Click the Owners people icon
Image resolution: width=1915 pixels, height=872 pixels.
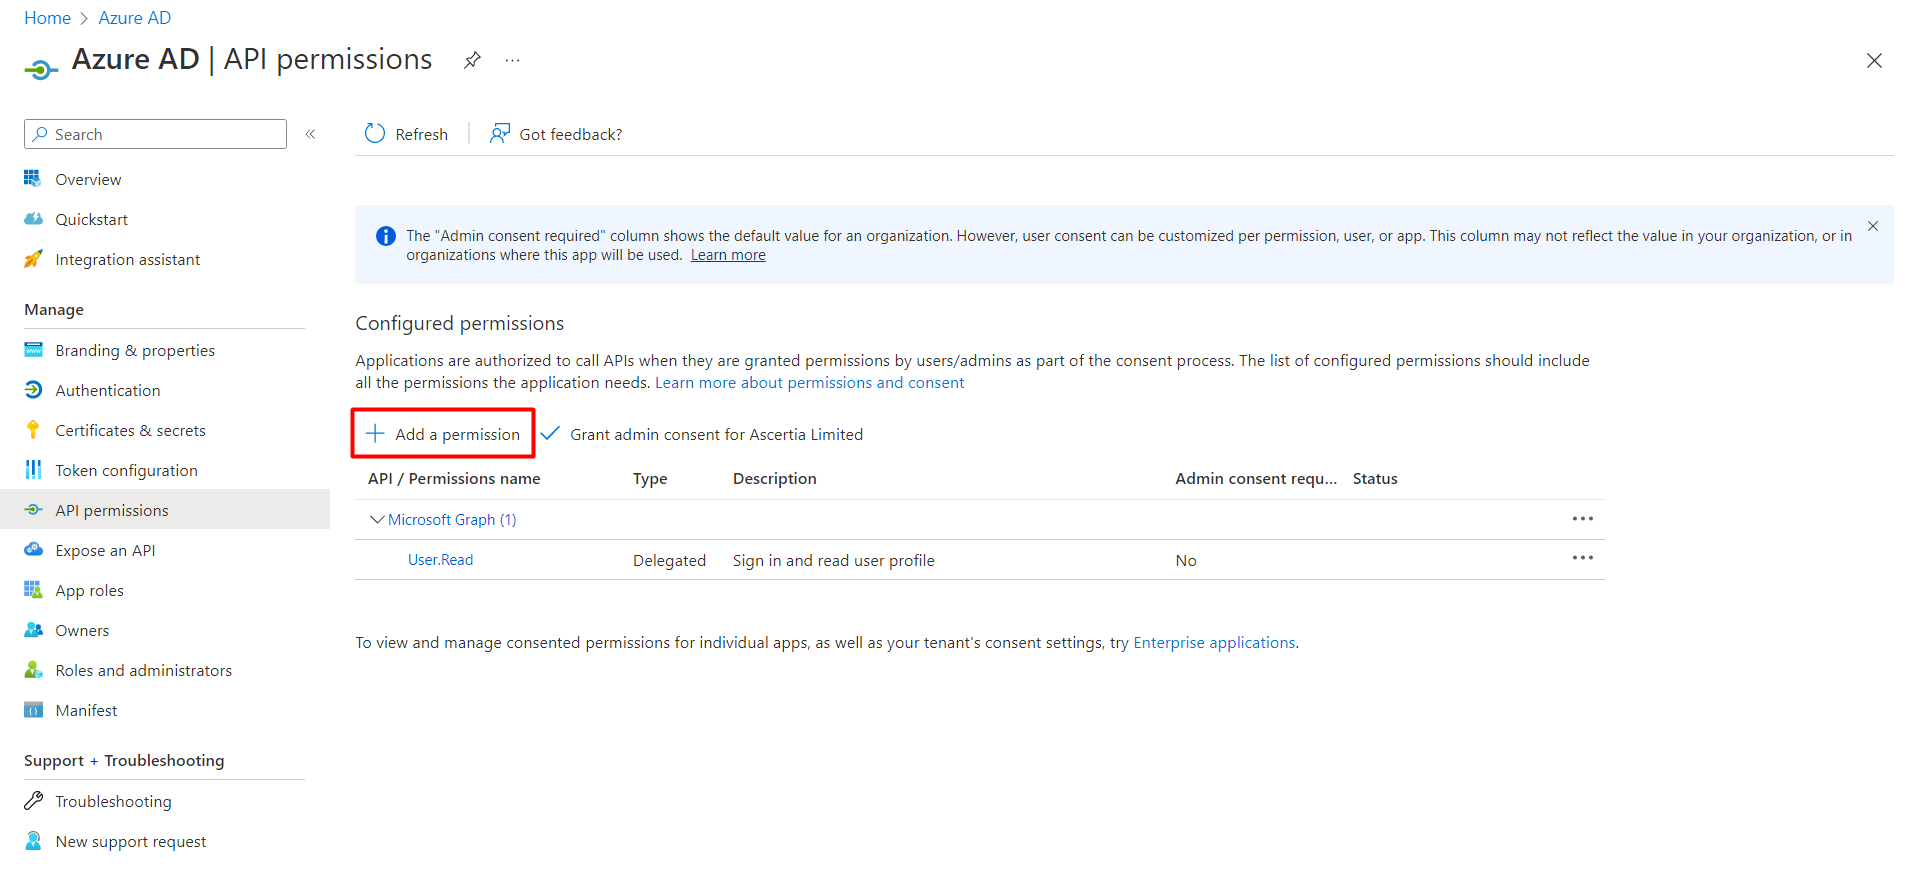tap(33, 630)
